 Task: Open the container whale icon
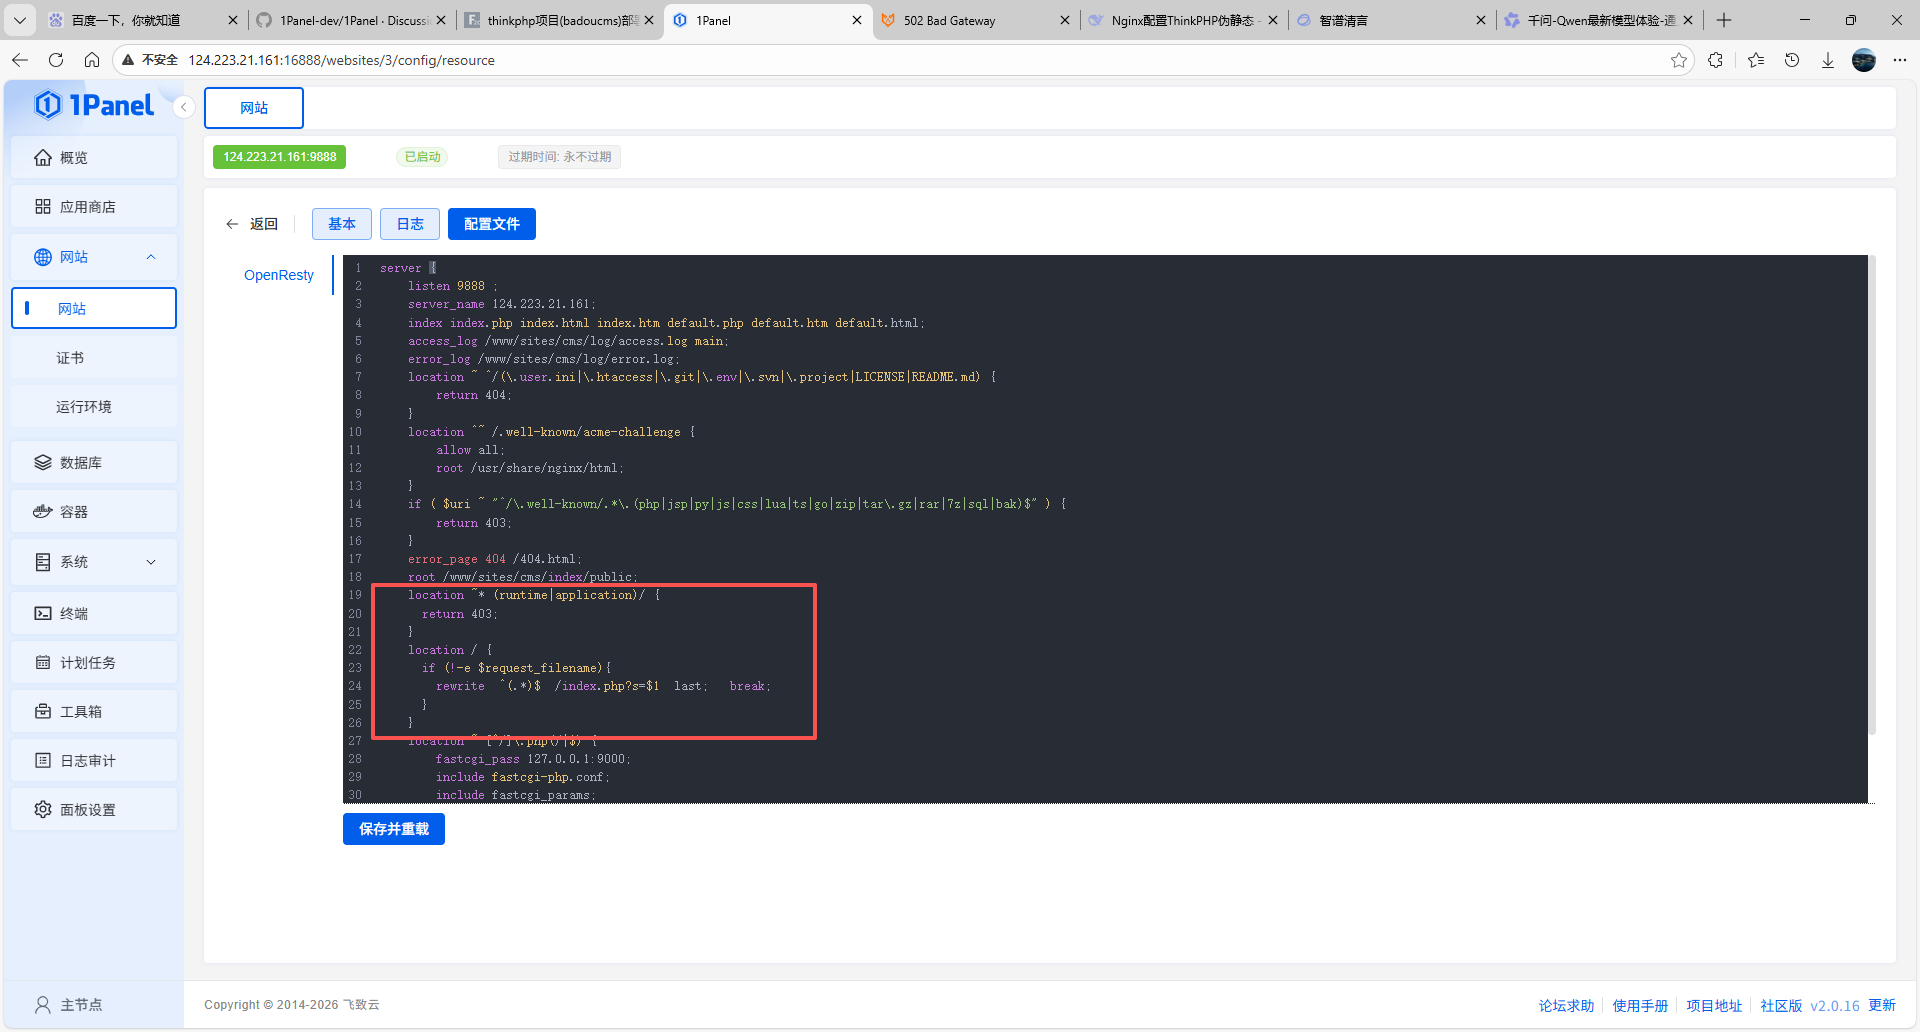43,512
